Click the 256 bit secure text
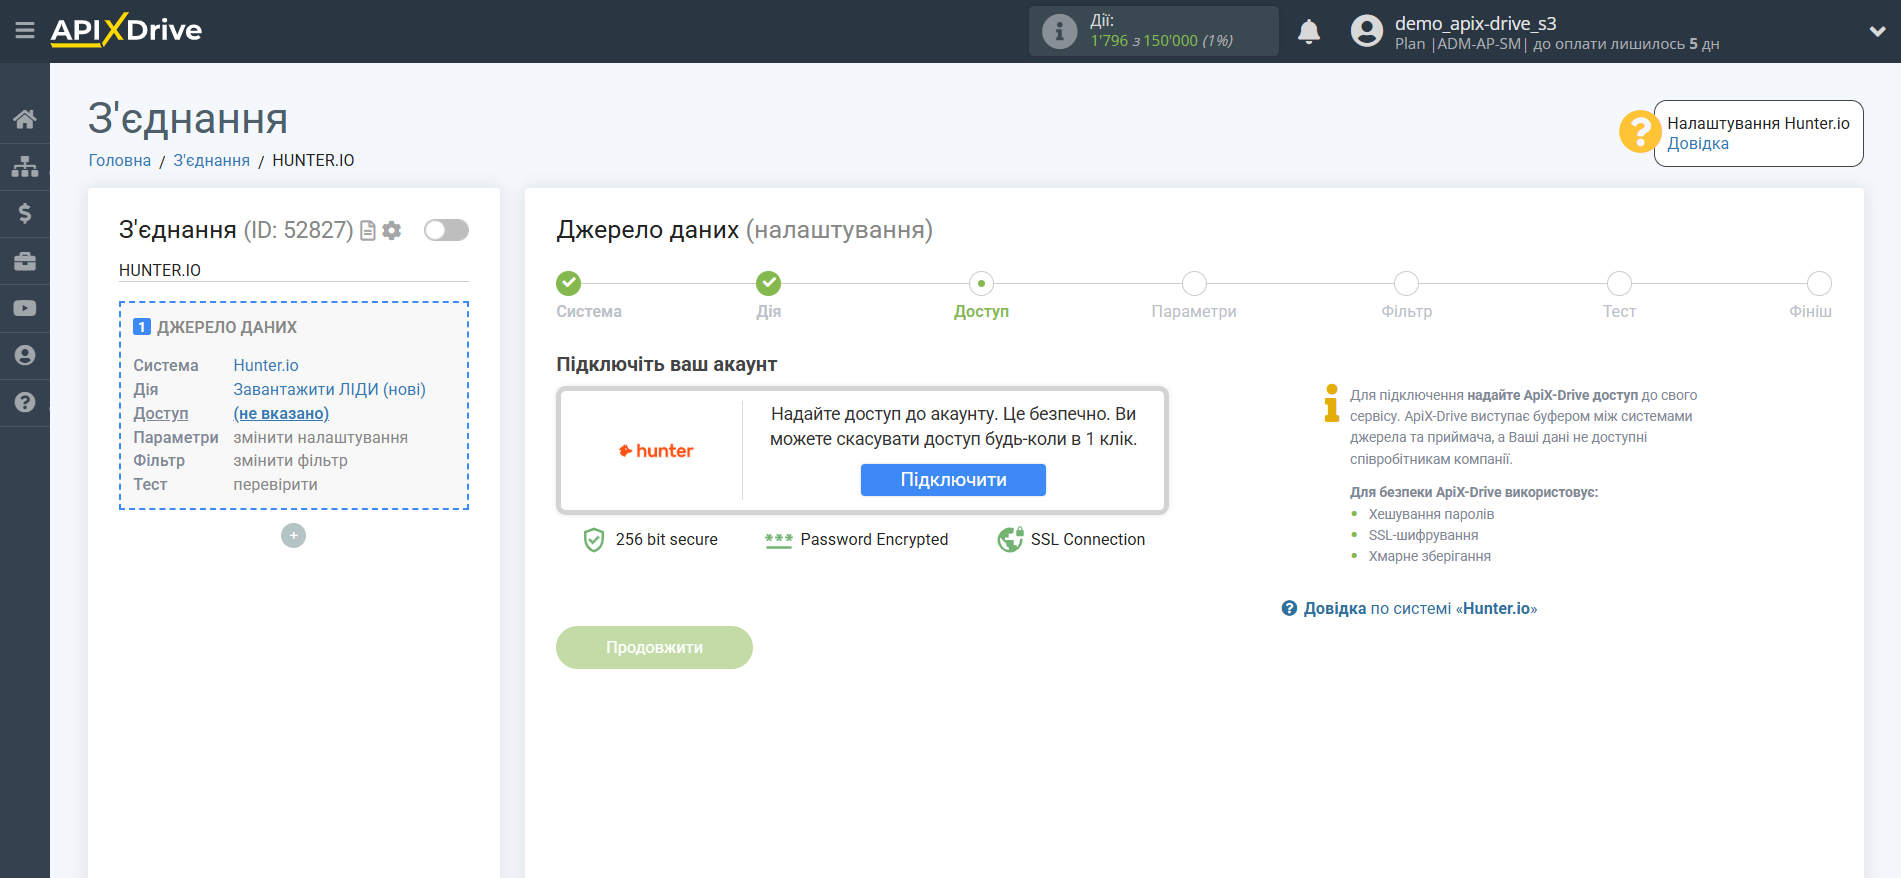Image resolution: width=1901 pixels, height=878 pixels. click(666, 540)
